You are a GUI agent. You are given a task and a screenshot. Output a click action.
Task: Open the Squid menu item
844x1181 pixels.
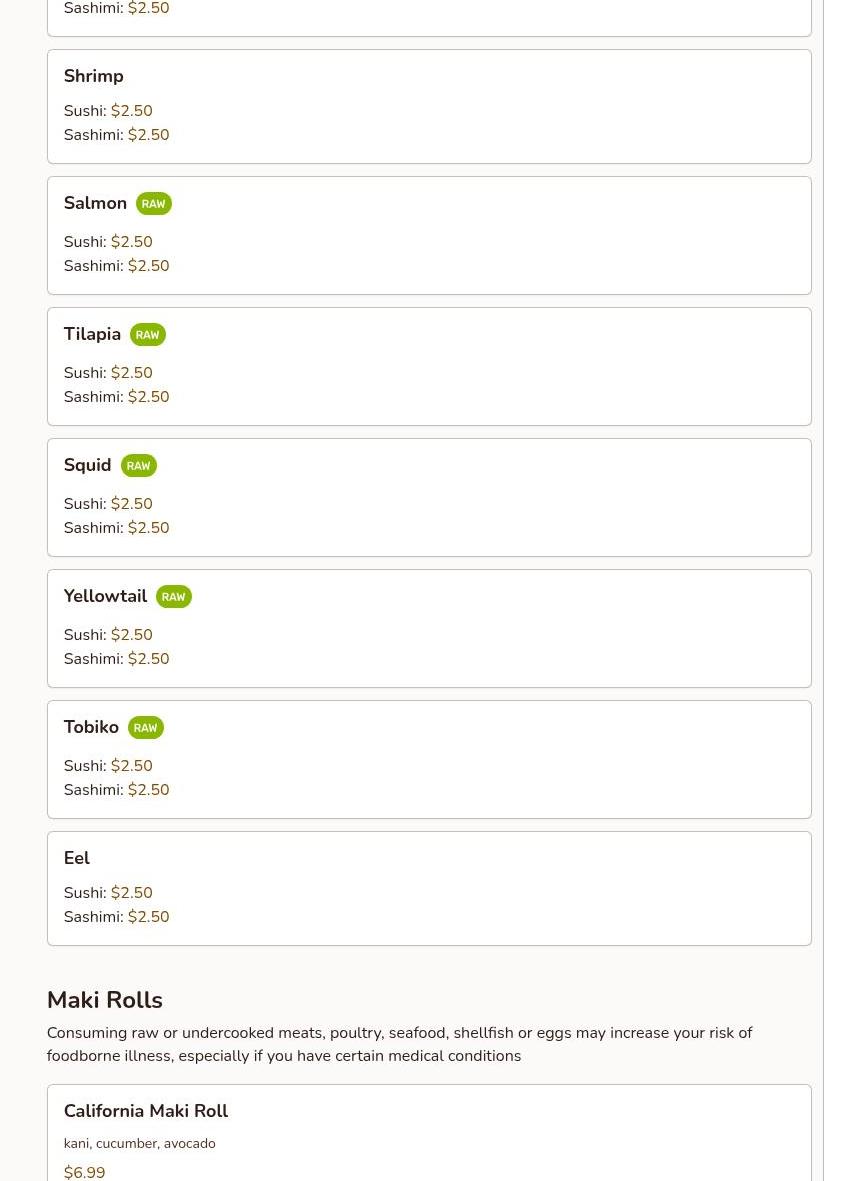point(87,465)
